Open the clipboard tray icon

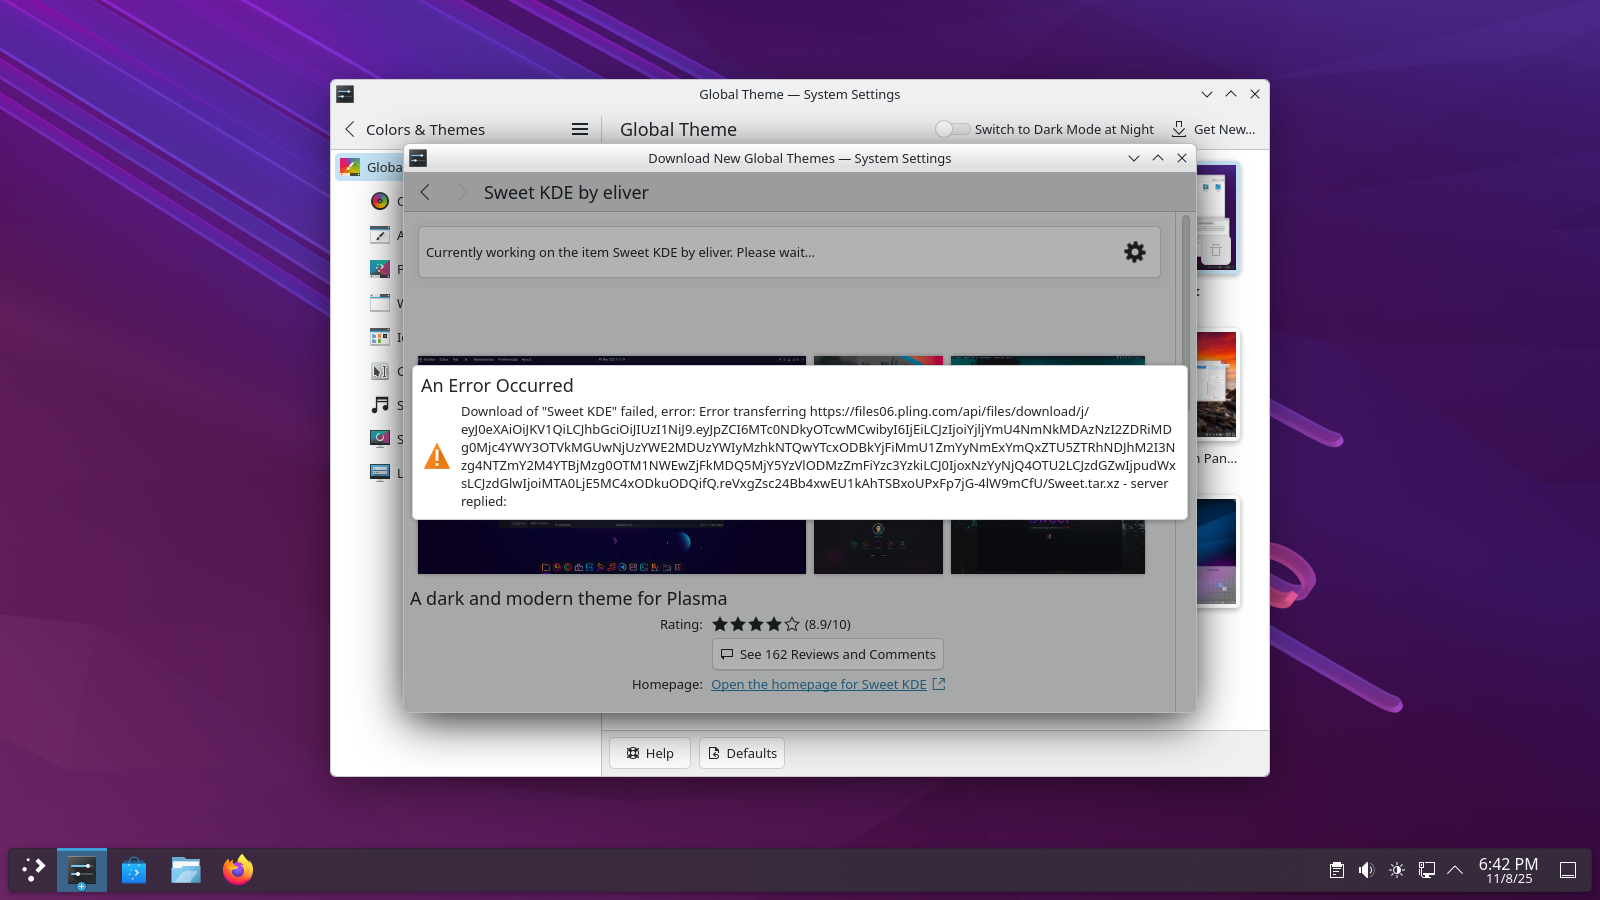click(1337, 870)
